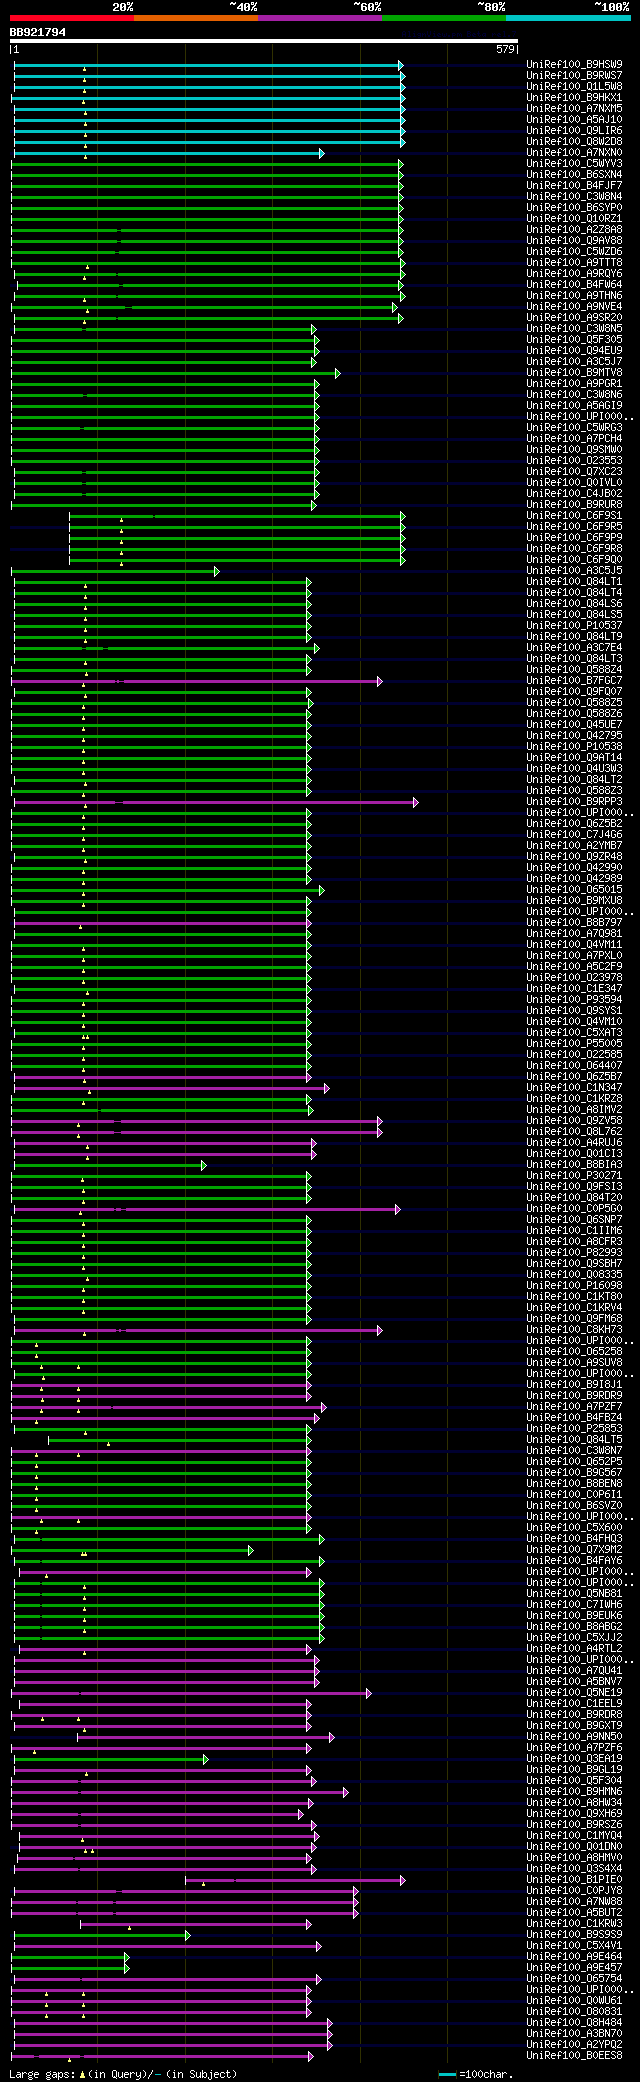The height and width of the screenshot is (2082, 640).
Task: Select the UniRef100_Q7X9M2 label
Action: pos(574,1550)
